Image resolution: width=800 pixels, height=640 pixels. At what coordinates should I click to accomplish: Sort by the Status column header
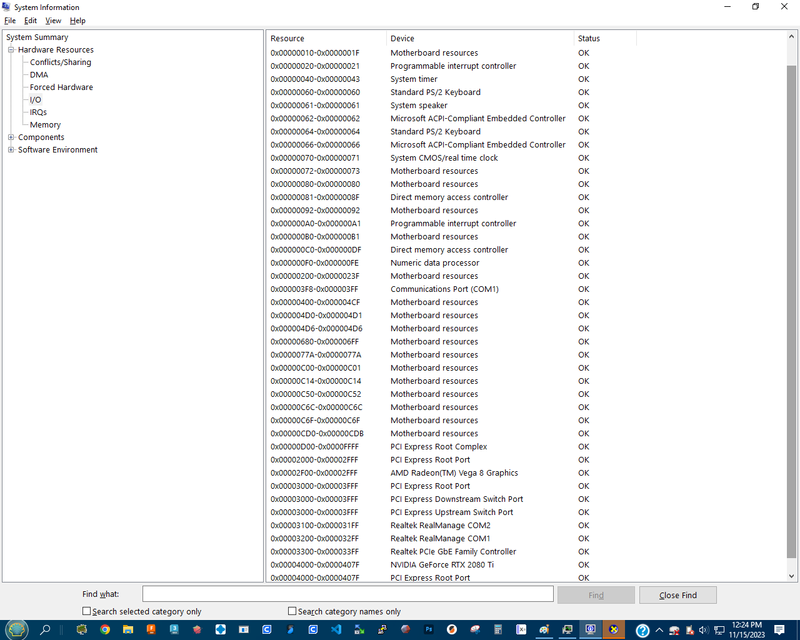click(605, 38)
